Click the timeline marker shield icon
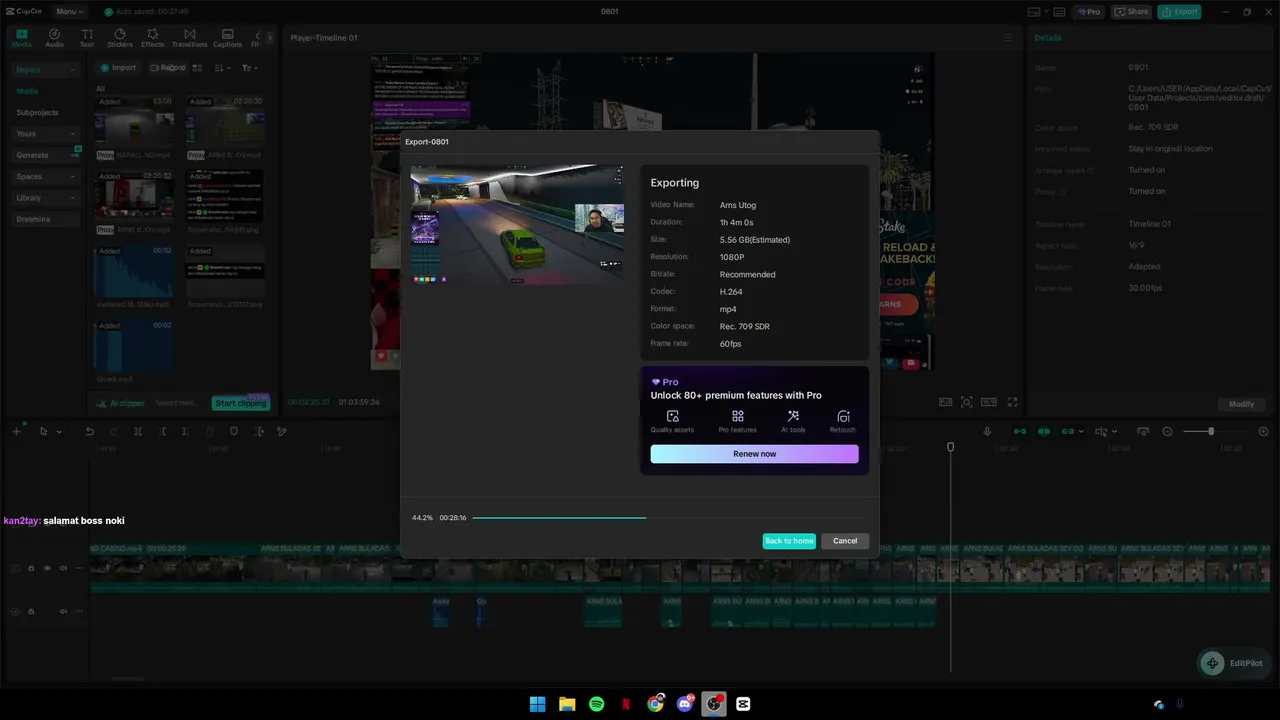 click(x=234, y=431)
